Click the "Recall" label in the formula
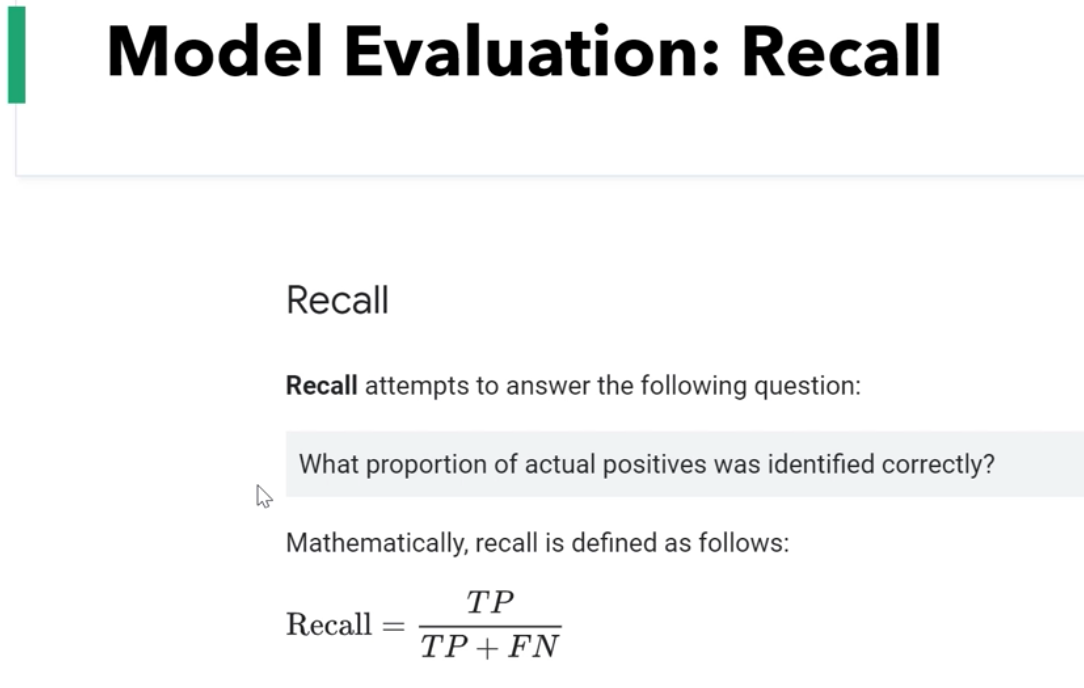Viewport: 1084px width, 688px height. 328,625
